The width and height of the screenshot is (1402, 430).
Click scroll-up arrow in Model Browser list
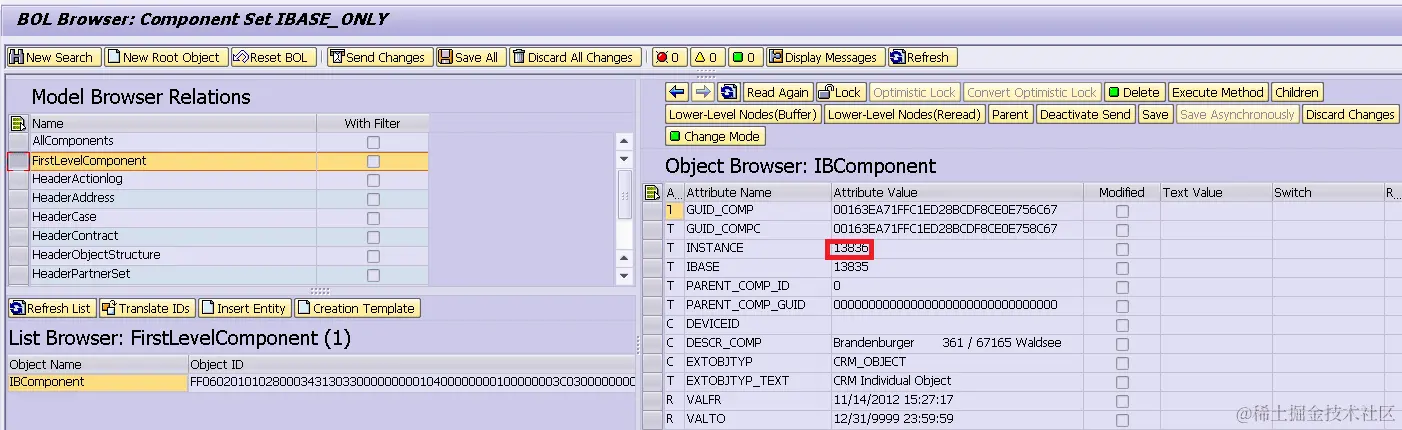(624, 142)
